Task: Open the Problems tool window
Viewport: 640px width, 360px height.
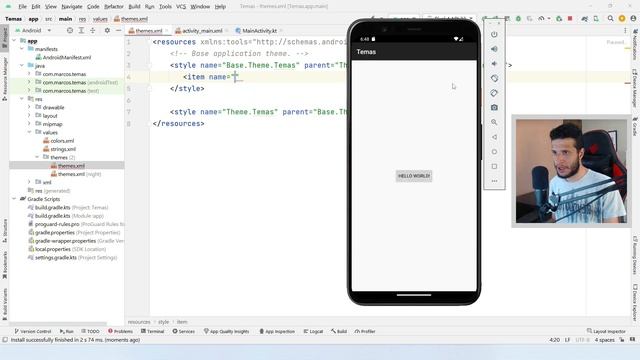Action: pyautogui.click(x=120, y=331)
